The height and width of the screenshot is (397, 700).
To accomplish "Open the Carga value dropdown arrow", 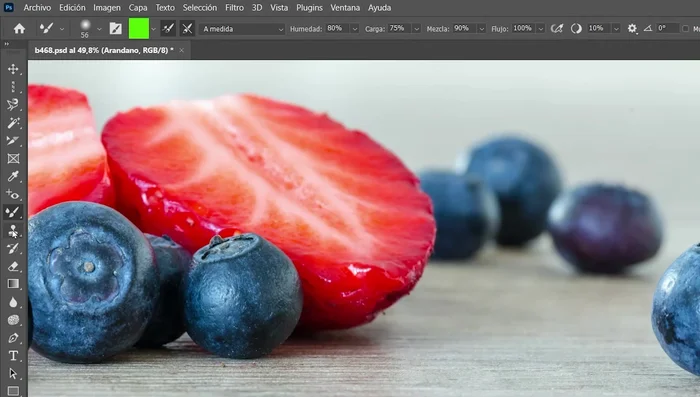I will click(x=417, y=29).
